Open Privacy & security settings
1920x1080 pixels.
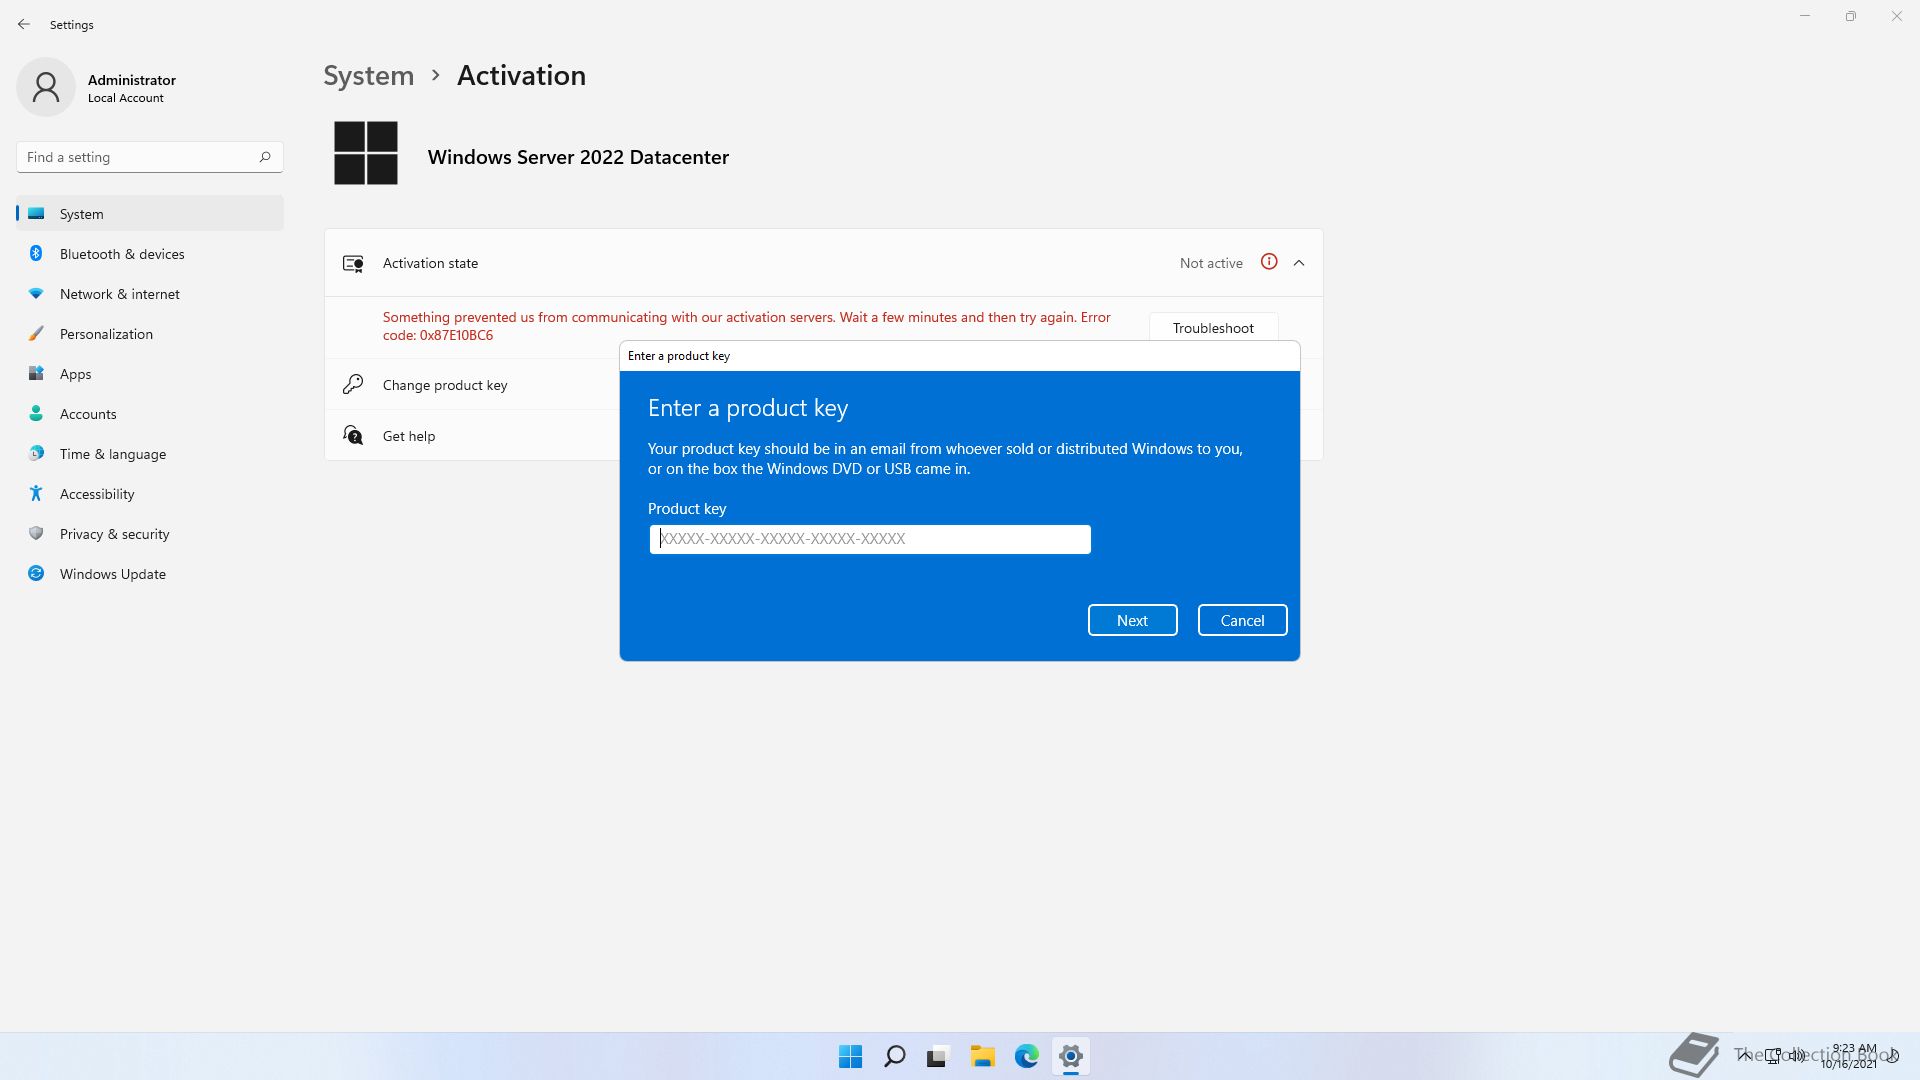(150, 534)
